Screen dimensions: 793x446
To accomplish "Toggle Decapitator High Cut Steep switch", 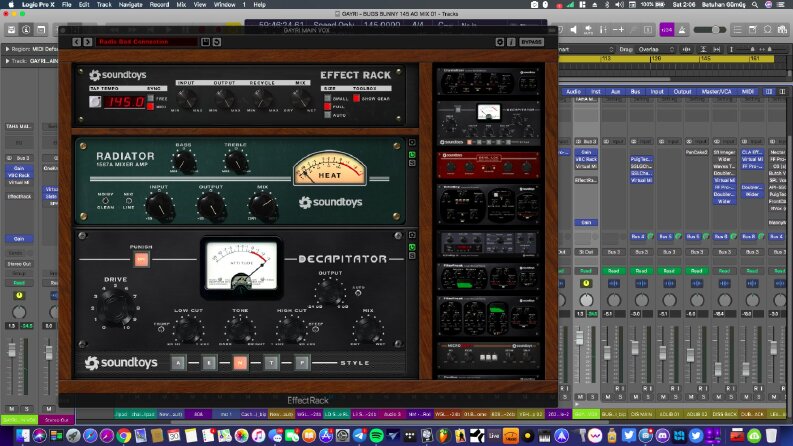I will point(315,329).
